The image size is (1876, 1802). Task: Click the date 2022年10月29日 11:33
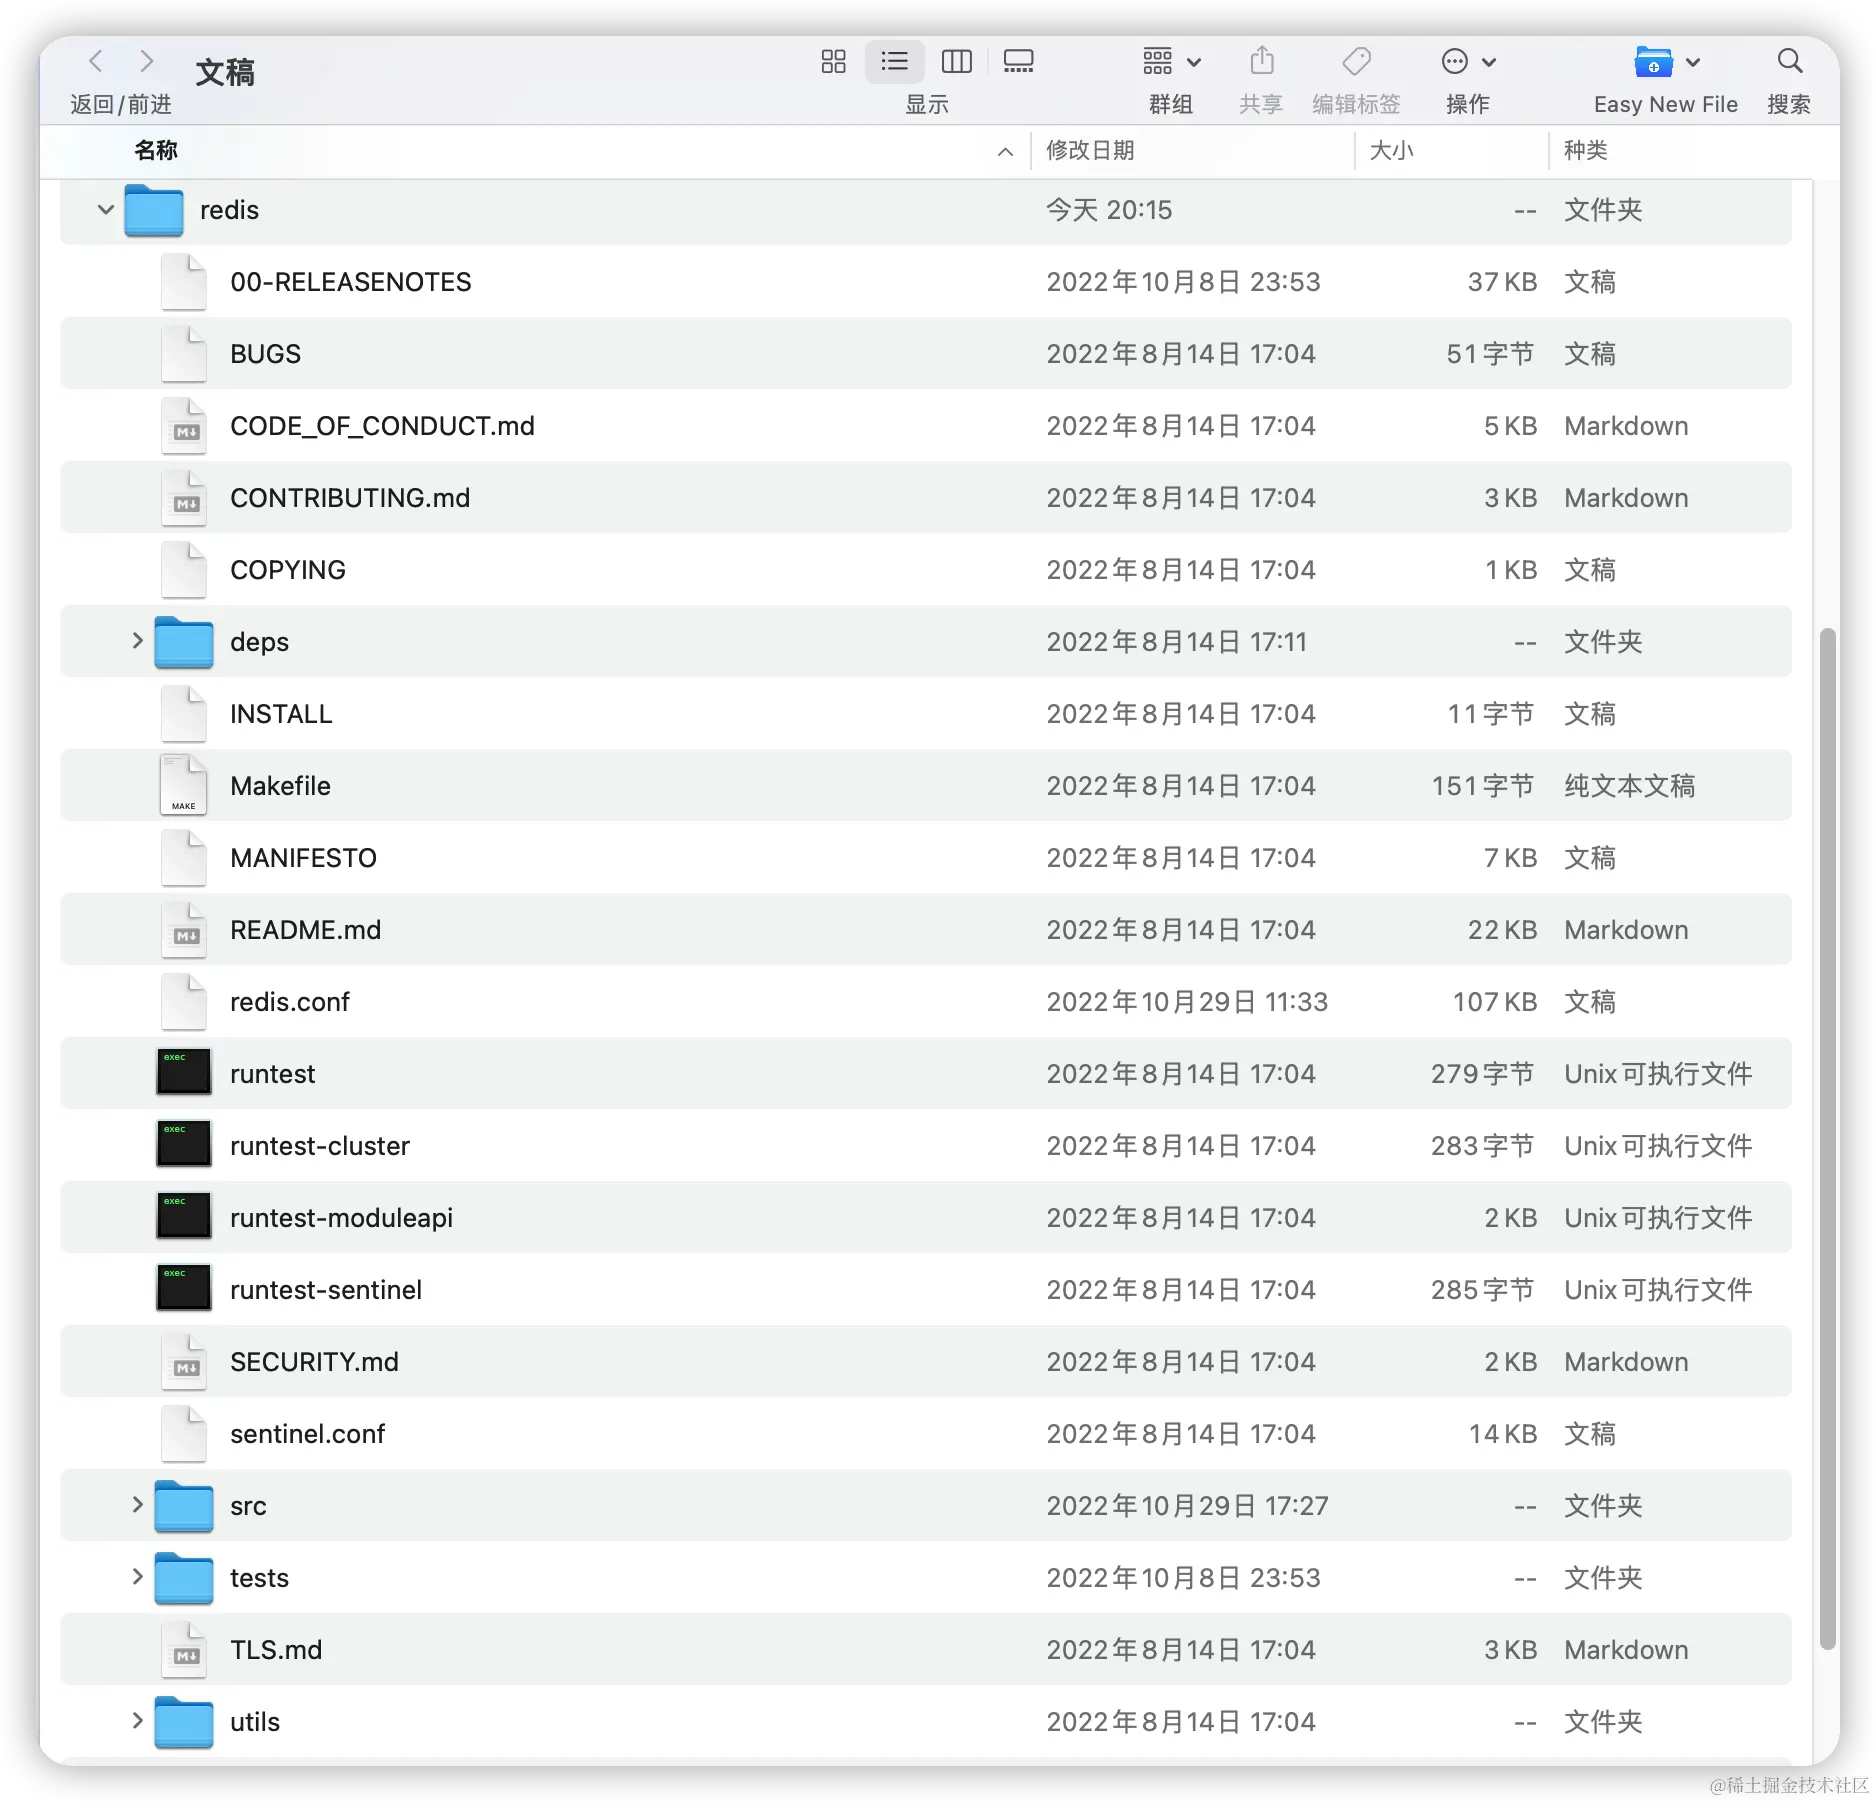(1187, 1002)
